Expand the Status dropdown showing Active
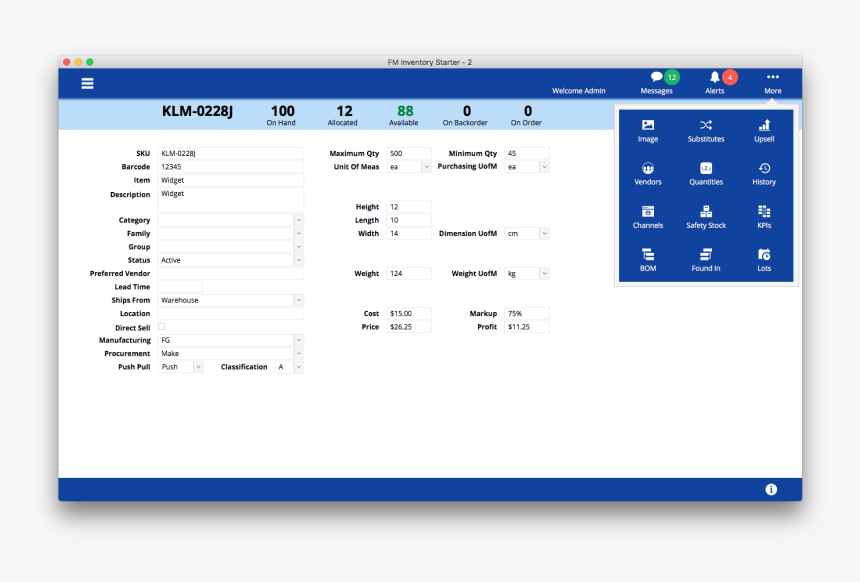 298,260
